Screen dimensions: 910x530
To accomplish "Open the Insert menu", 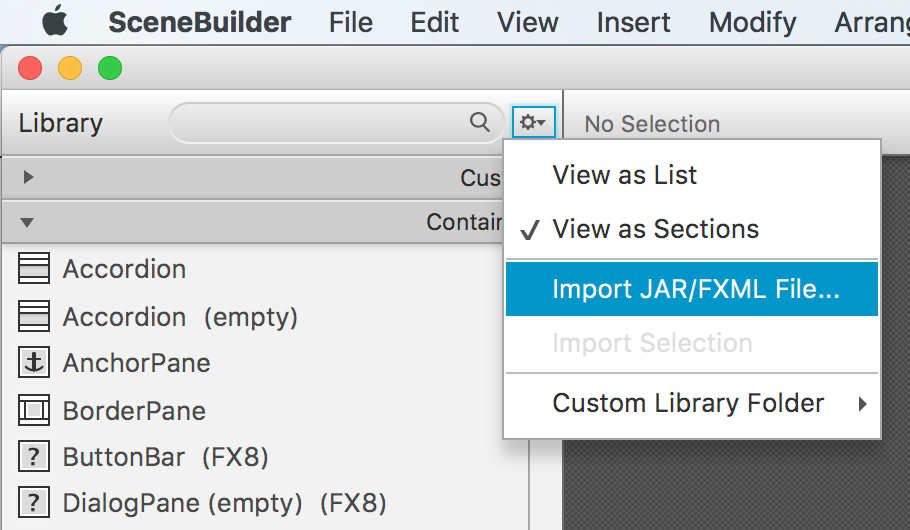I will coord(633,22).
